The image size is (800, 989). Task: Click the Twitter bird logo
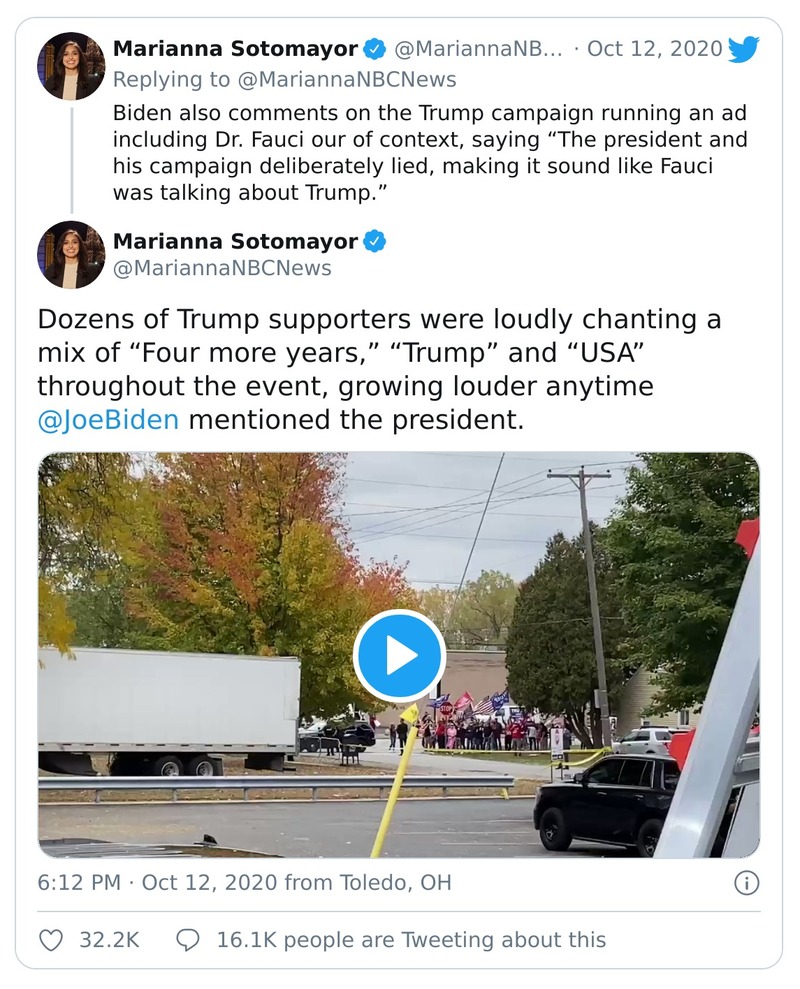[743, 49]
